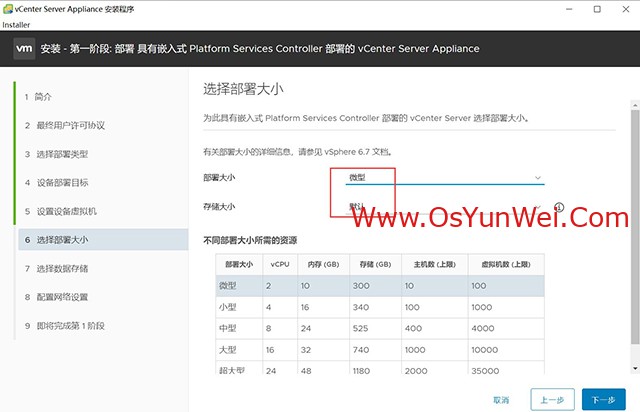640x412 pixels.
Task: Click the storage size info icon
Action: [x=559, y=207]
